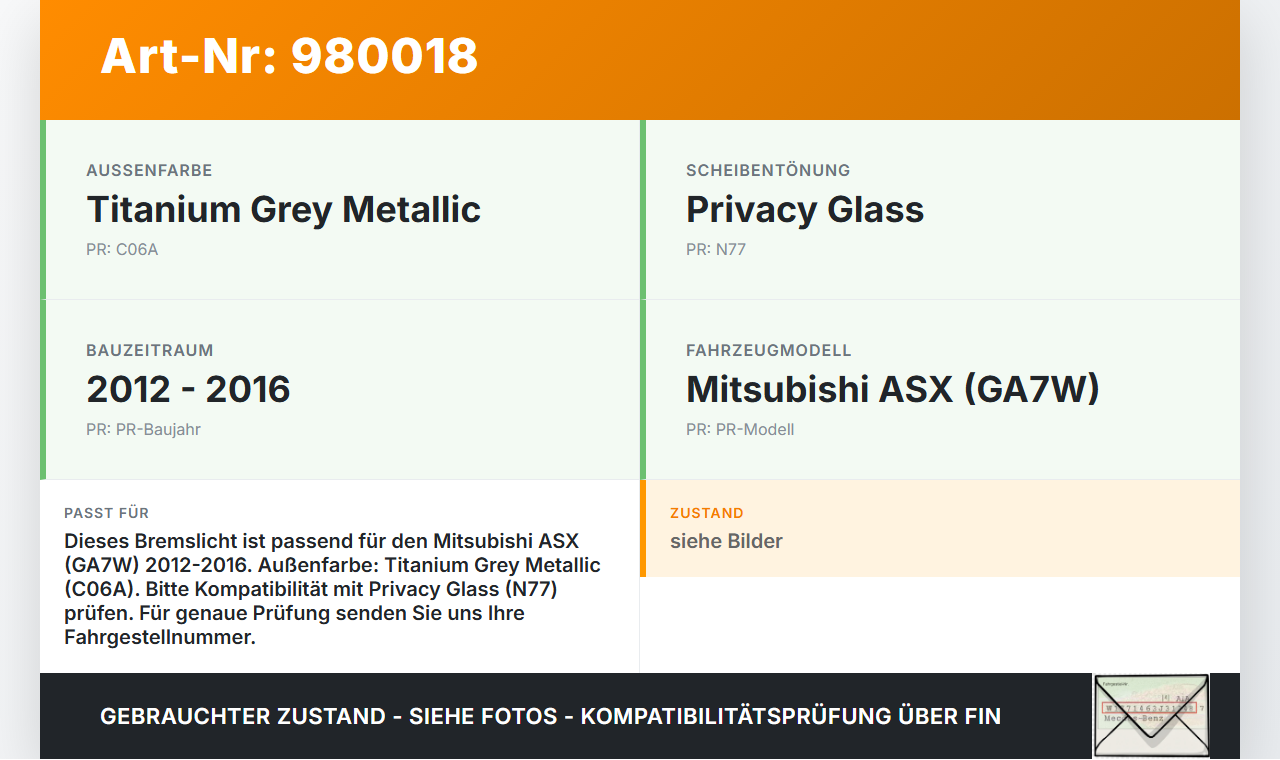Click the PR: PR-Modell text
The image size is (1280, 760).
pos(739,430)
